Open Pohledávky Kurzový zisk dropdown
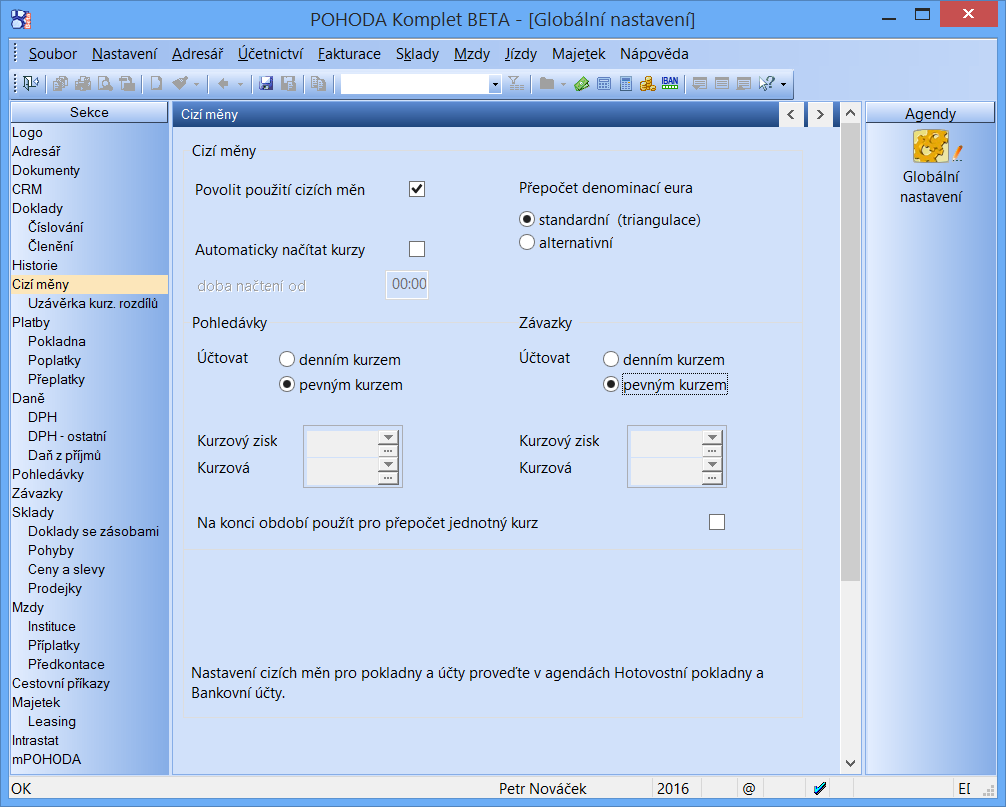This screenshot has height=807, width=1006. click(388, 437)
